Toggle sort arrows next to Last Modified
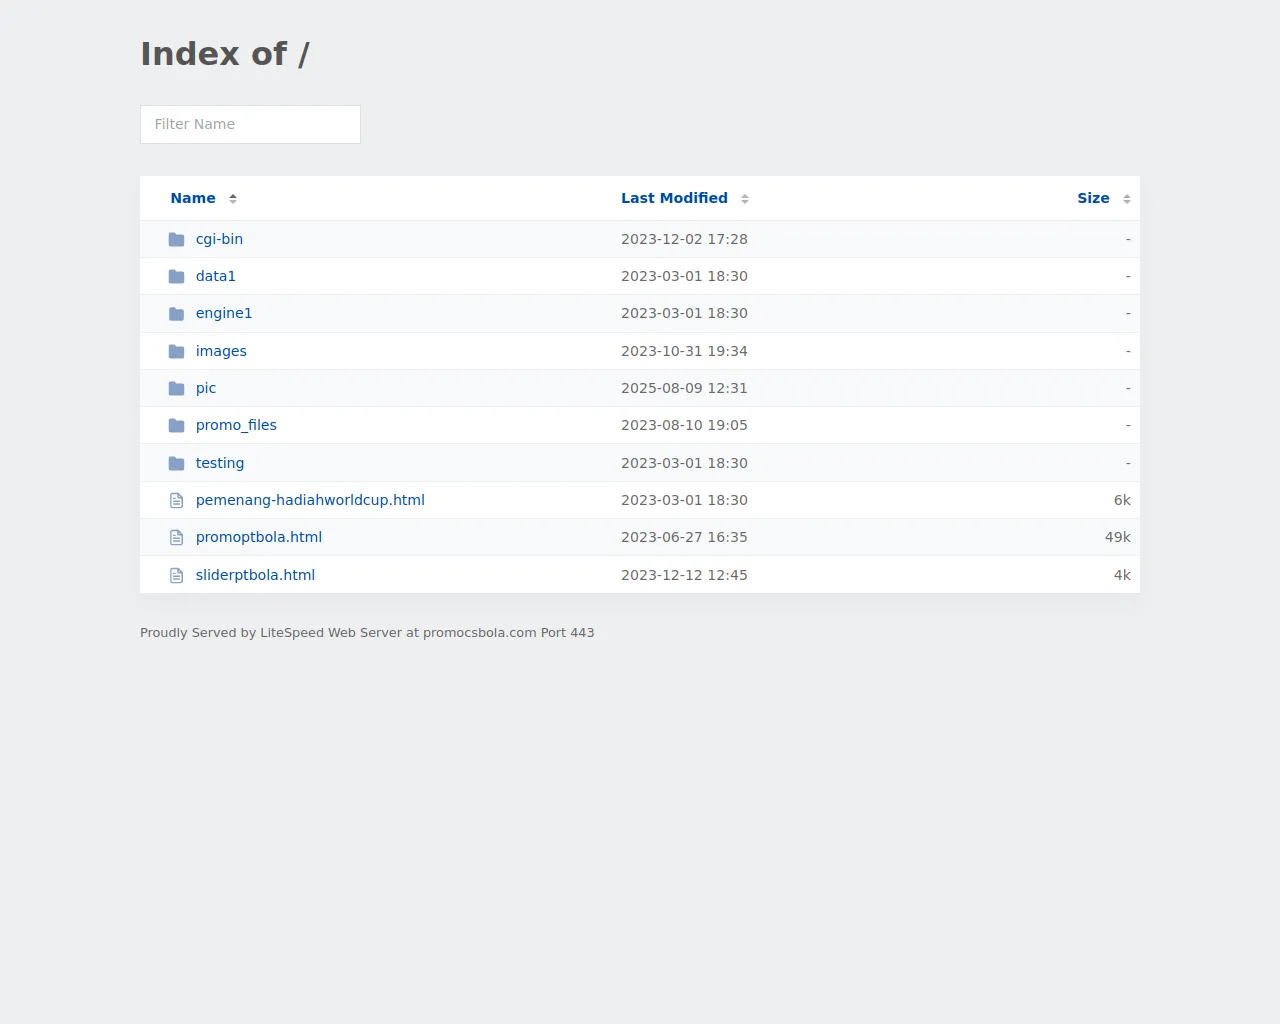 [745, 199]
